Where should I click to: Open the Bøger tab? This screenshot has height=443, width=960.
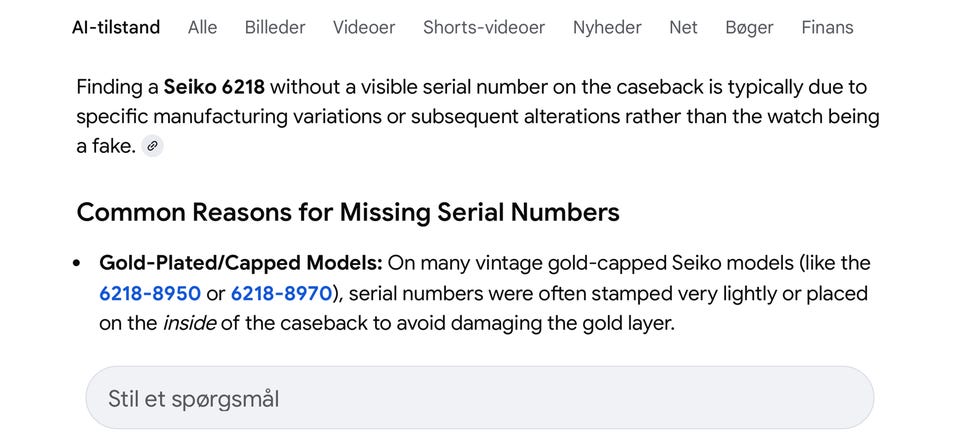pyautogui.click(x=749, y=27)
